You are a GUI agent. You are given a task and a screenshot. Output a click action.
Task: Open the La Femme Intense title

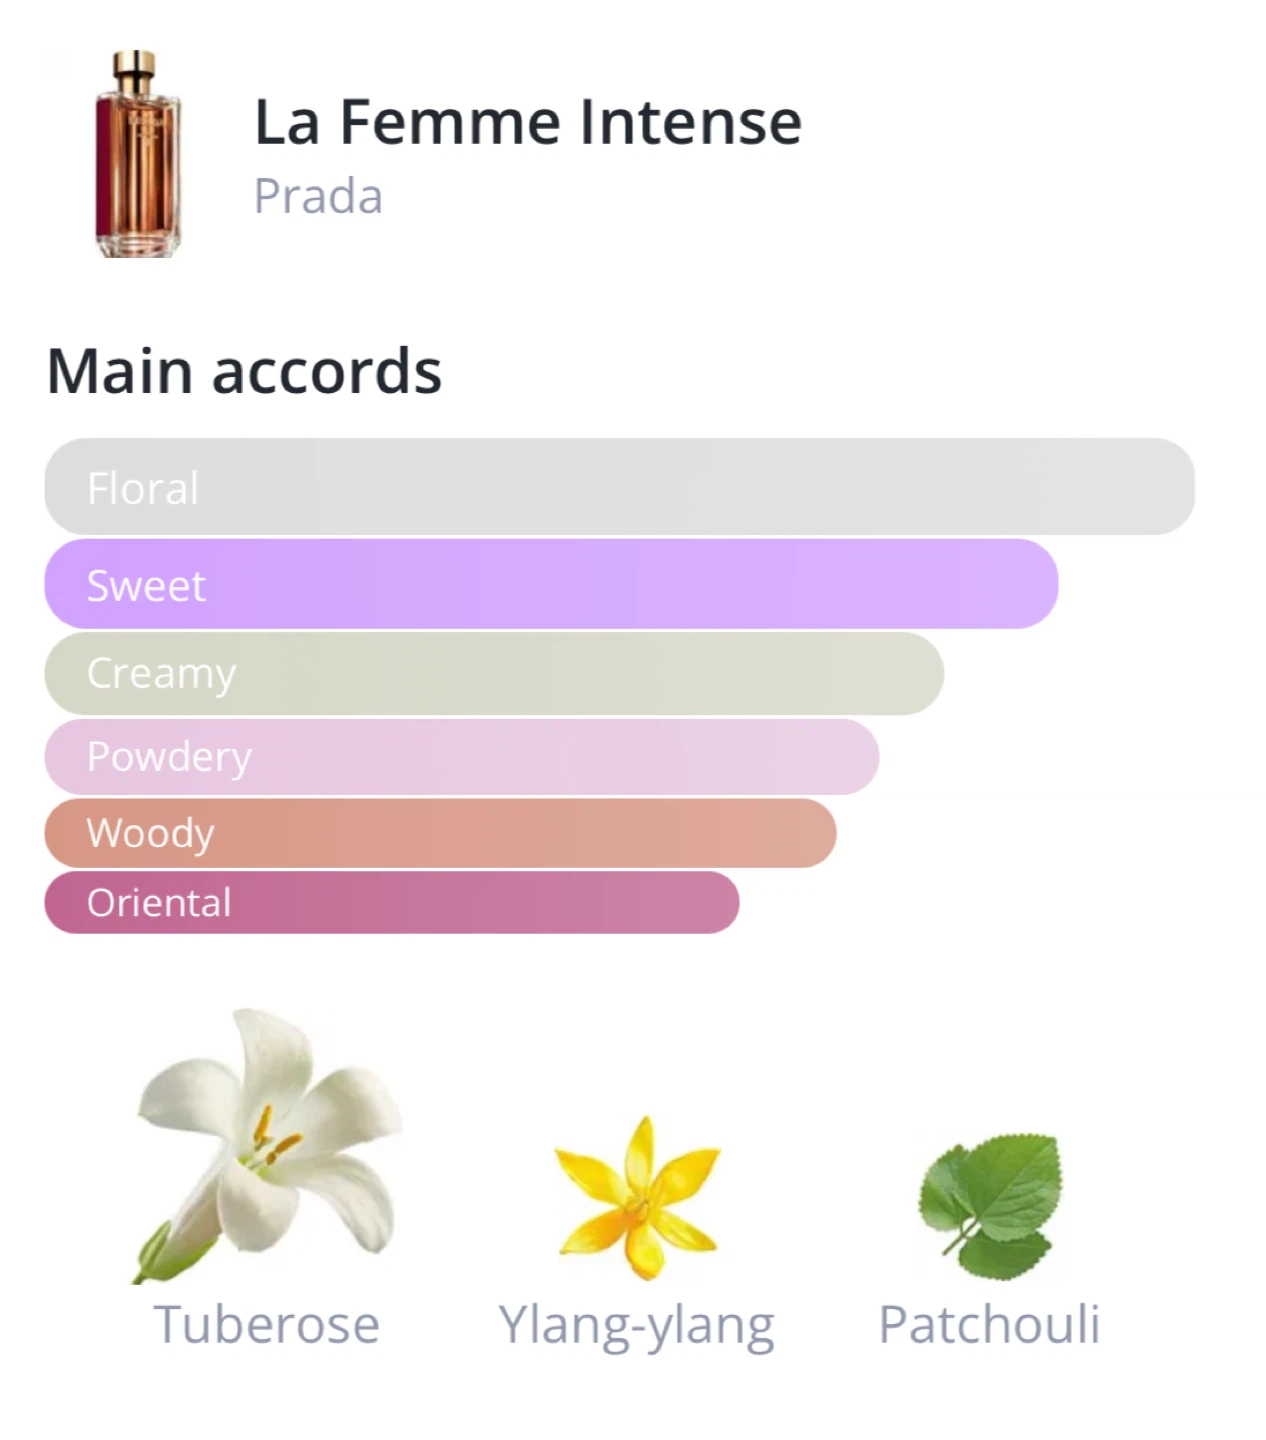[x=527, y=122]
